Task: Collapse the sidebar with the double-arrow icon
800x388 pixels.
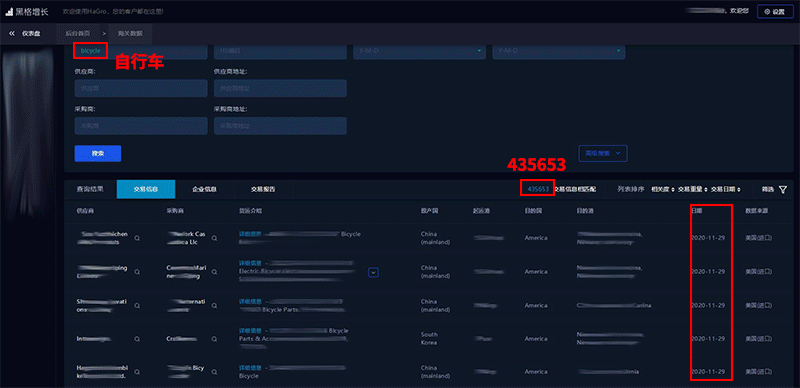Action: pyautogui.click(x=12, y=34)
